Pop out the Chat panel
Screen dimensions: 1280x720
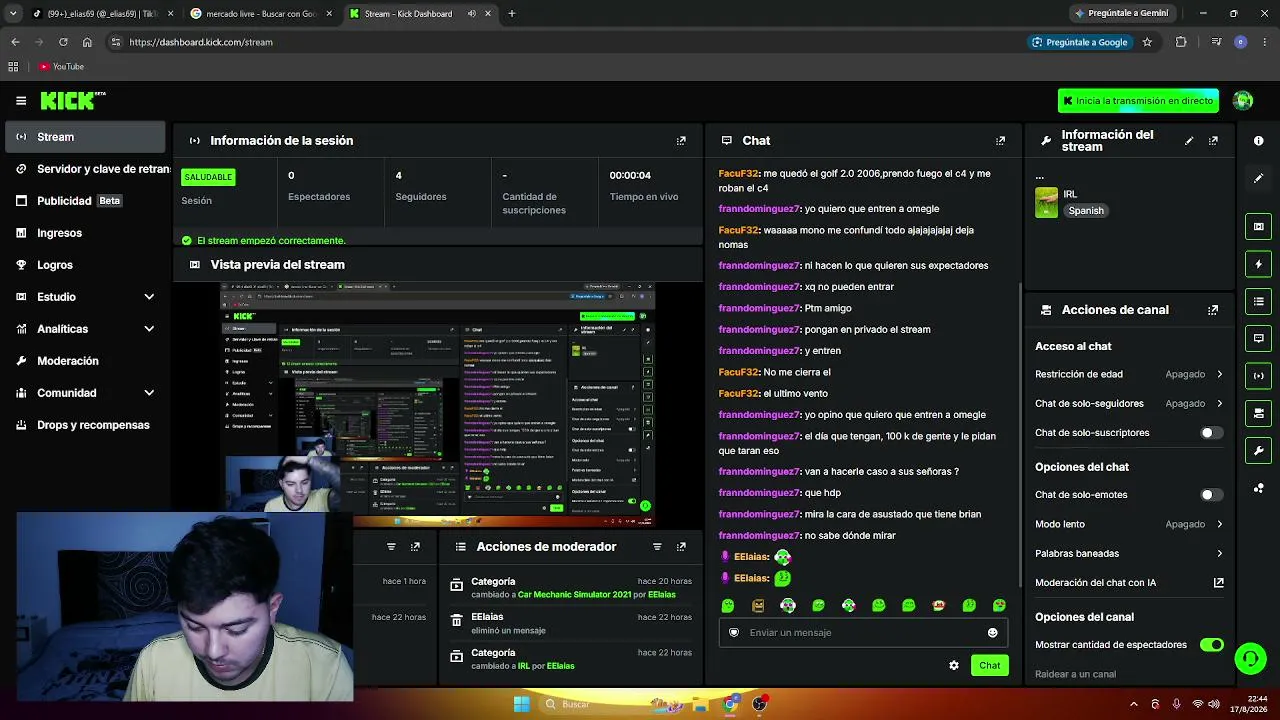[x=1000, y=141]
